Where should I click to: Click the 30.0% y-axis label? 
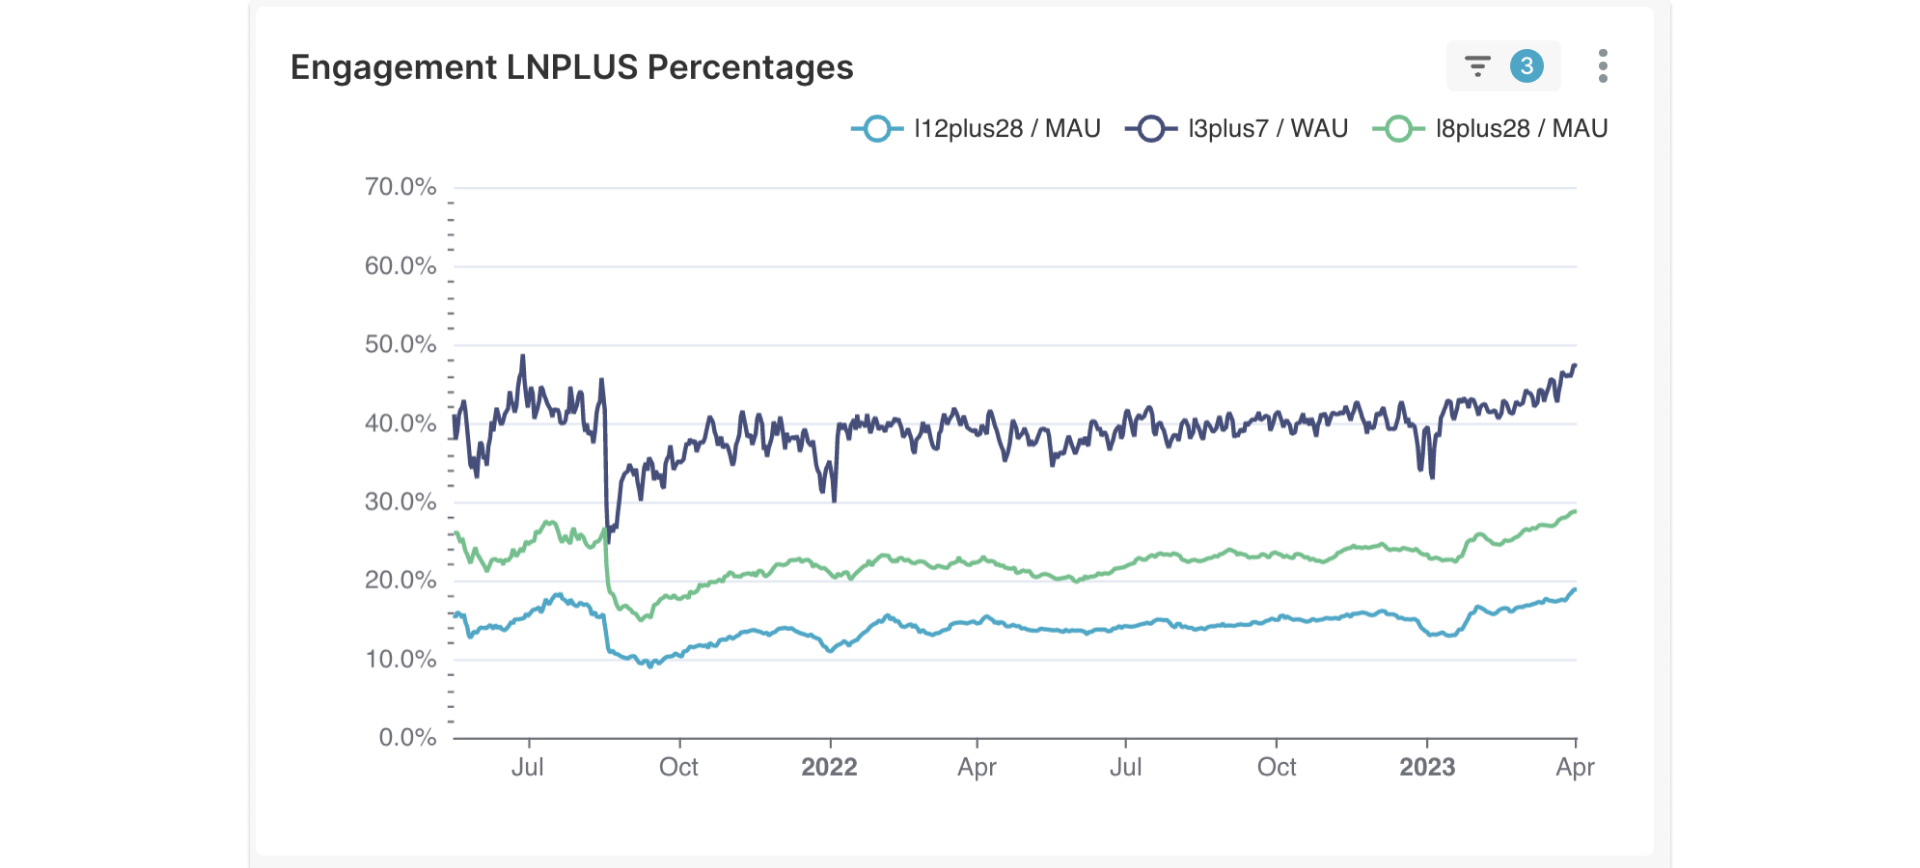[x=400, y=502]
